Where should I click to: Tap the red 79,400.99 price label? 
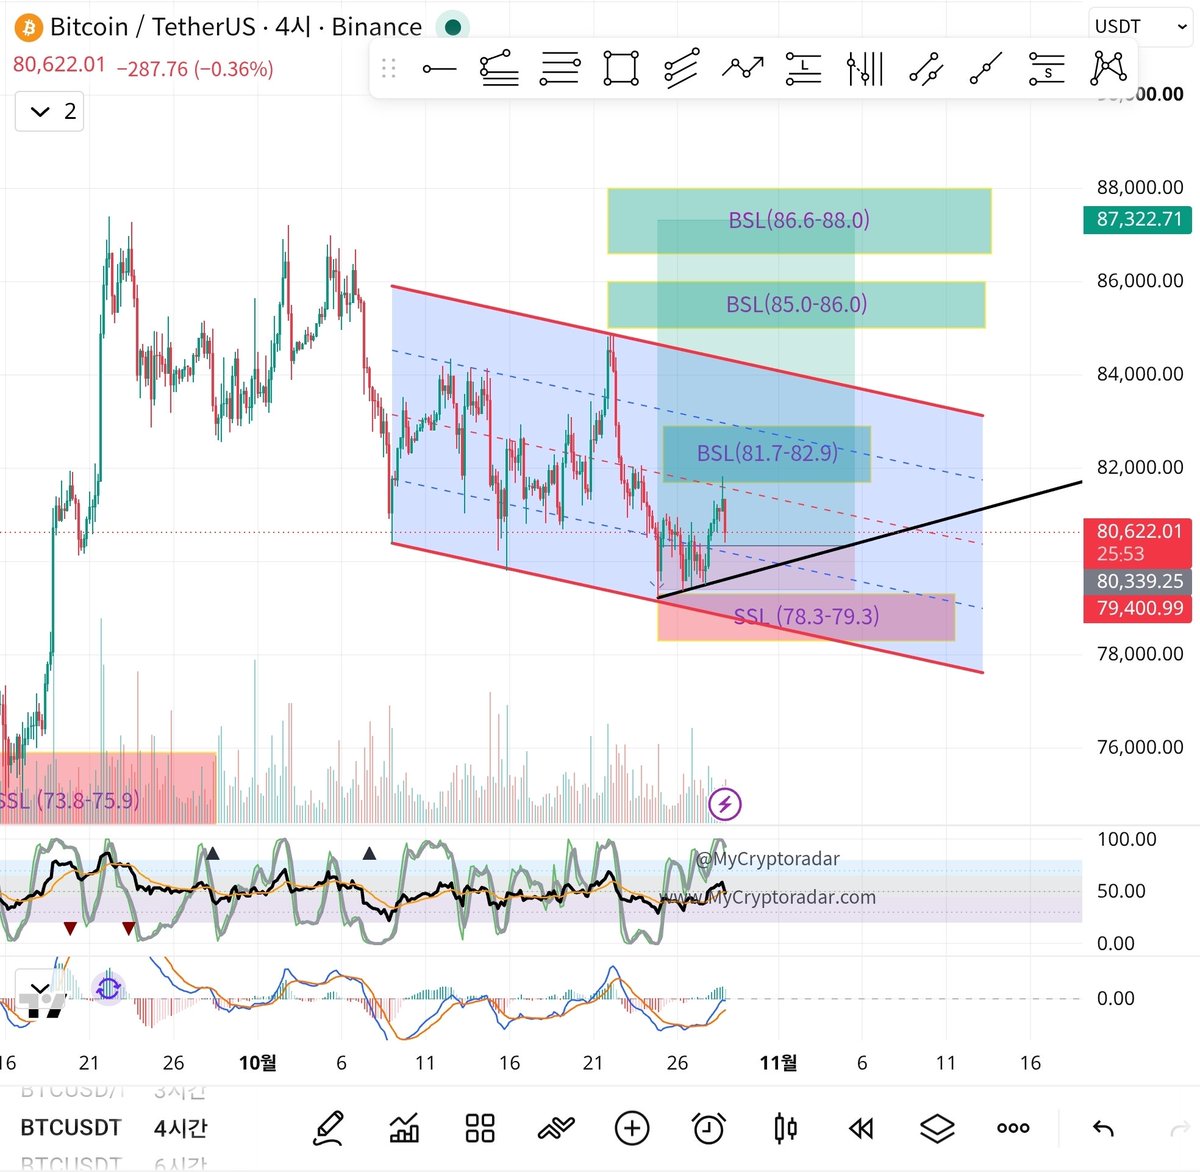pos(1138,608)
